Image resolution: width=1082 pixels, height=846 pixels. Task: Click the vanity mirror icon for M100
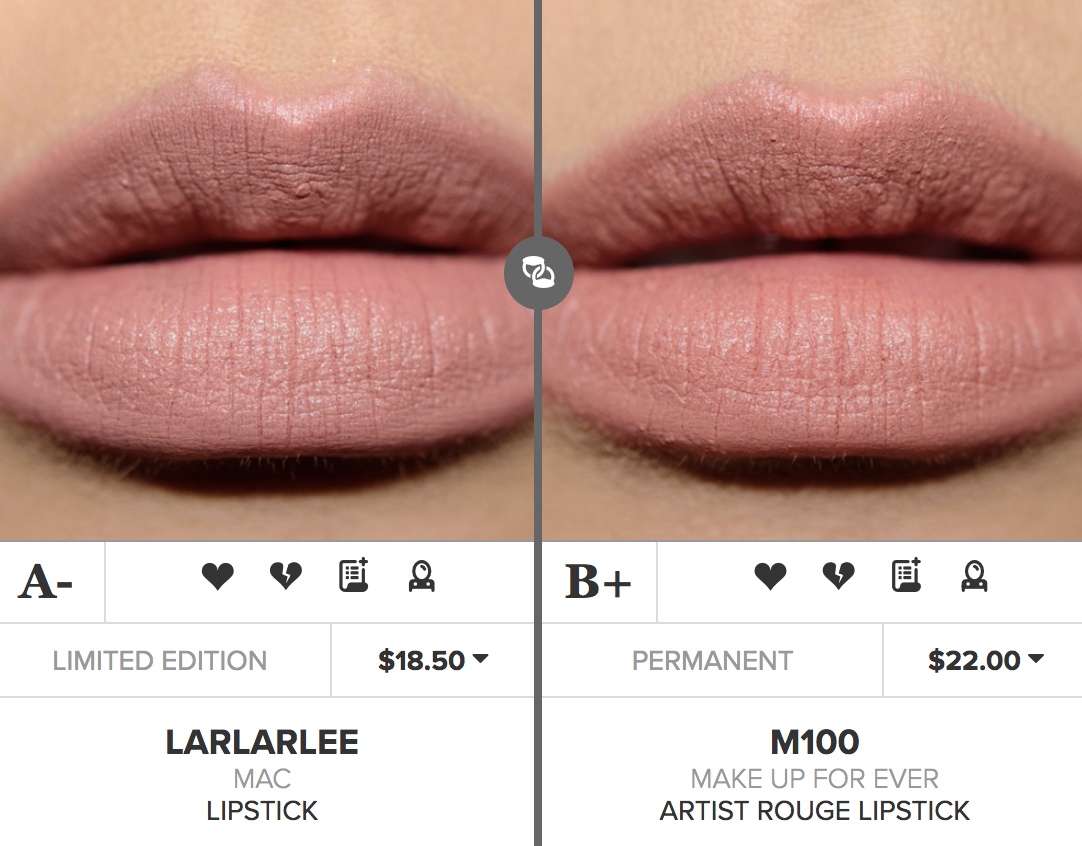pyautogui.click(x=974, y=576)
